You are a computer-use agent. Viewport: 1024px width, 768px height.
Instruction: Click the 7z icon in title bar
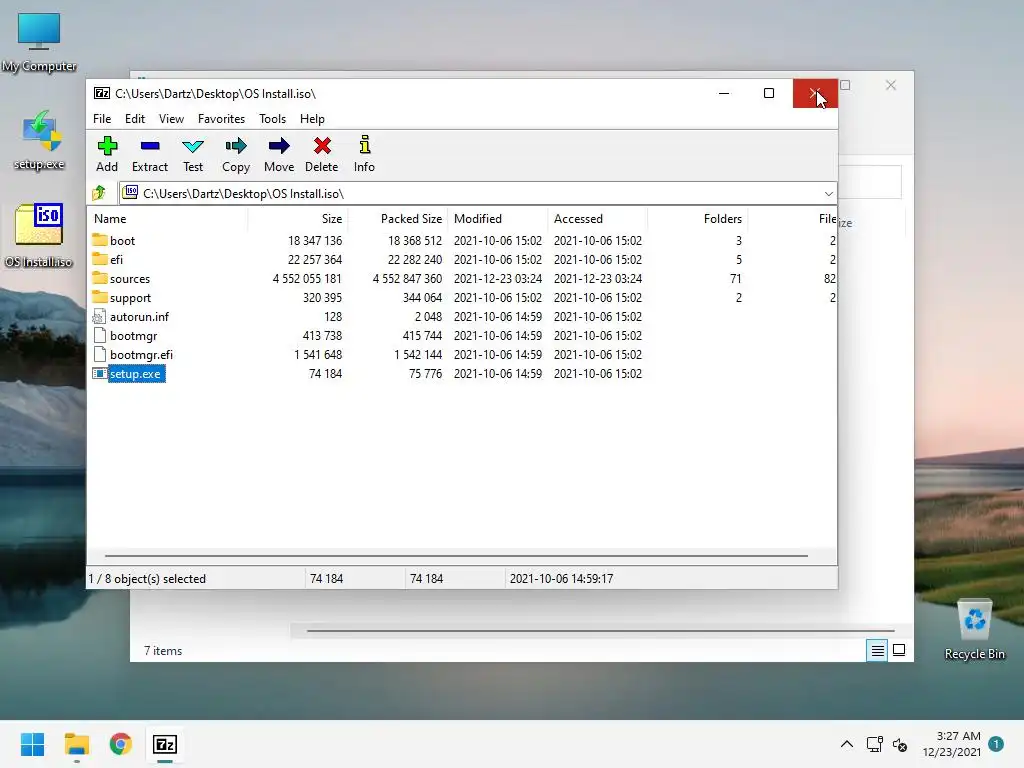click(102, 93)
